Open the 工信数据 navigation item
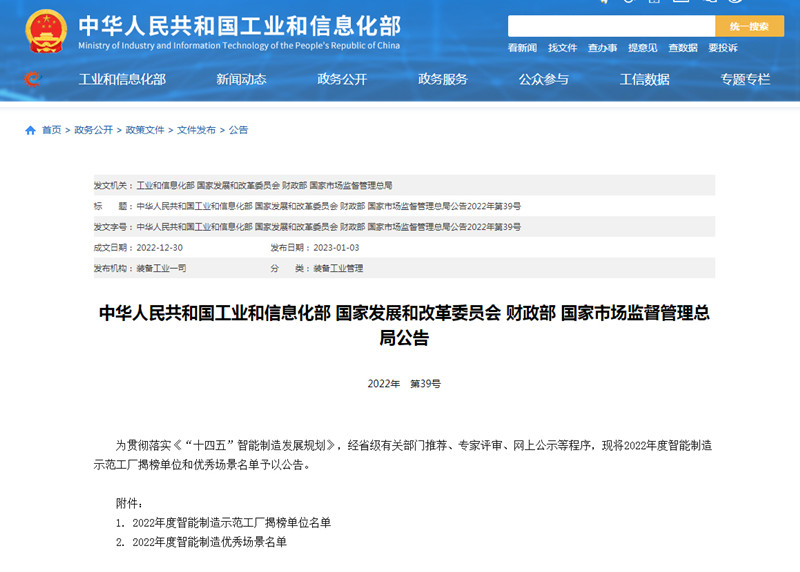 [645, 80]
